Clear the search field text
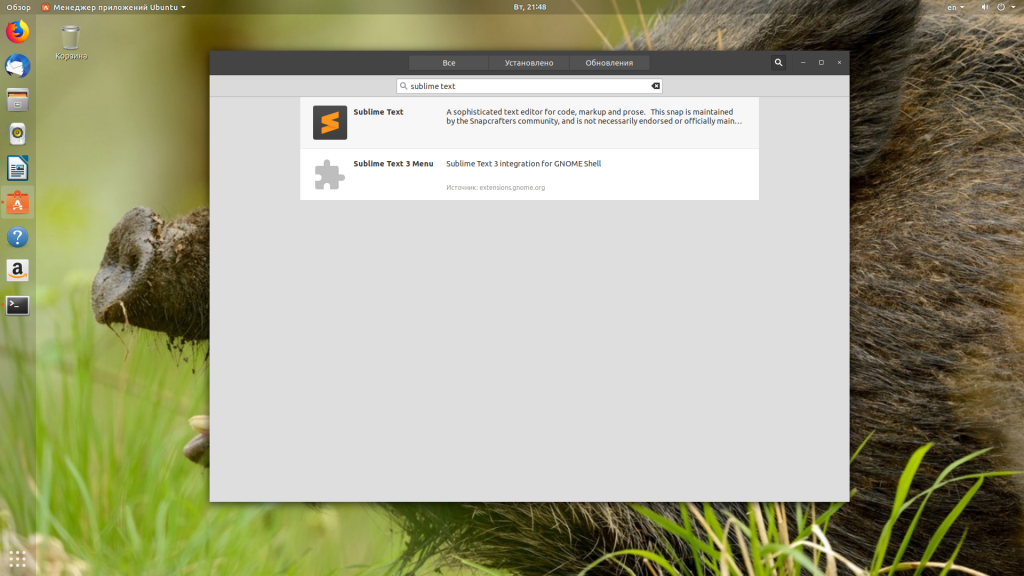The height and width of the screenshot is (576, 1024). (655, 86)
